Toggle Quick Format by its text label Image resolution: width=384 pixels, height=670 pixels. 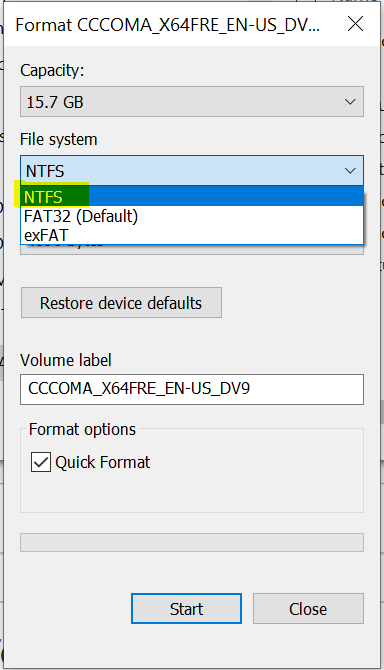tap(103, 462)
